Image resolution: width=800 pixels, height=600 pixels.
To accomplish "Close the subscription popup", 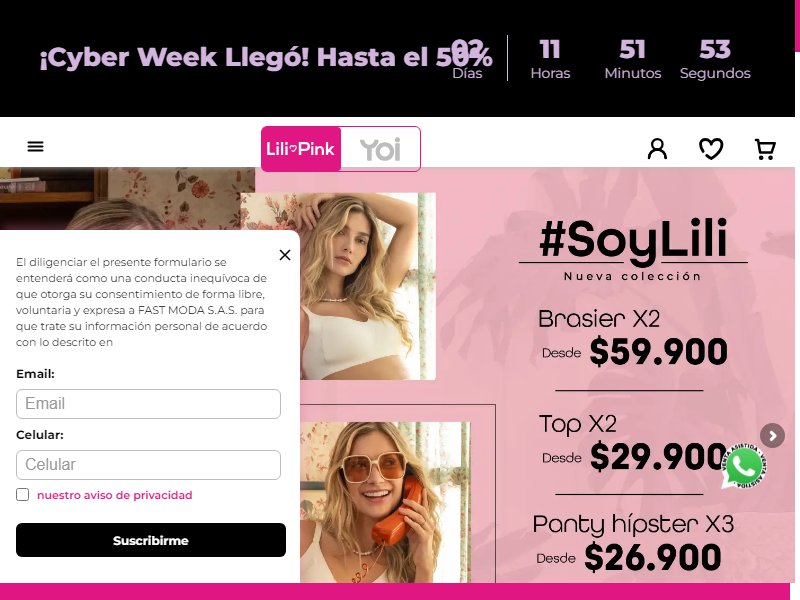I will 285,255.
